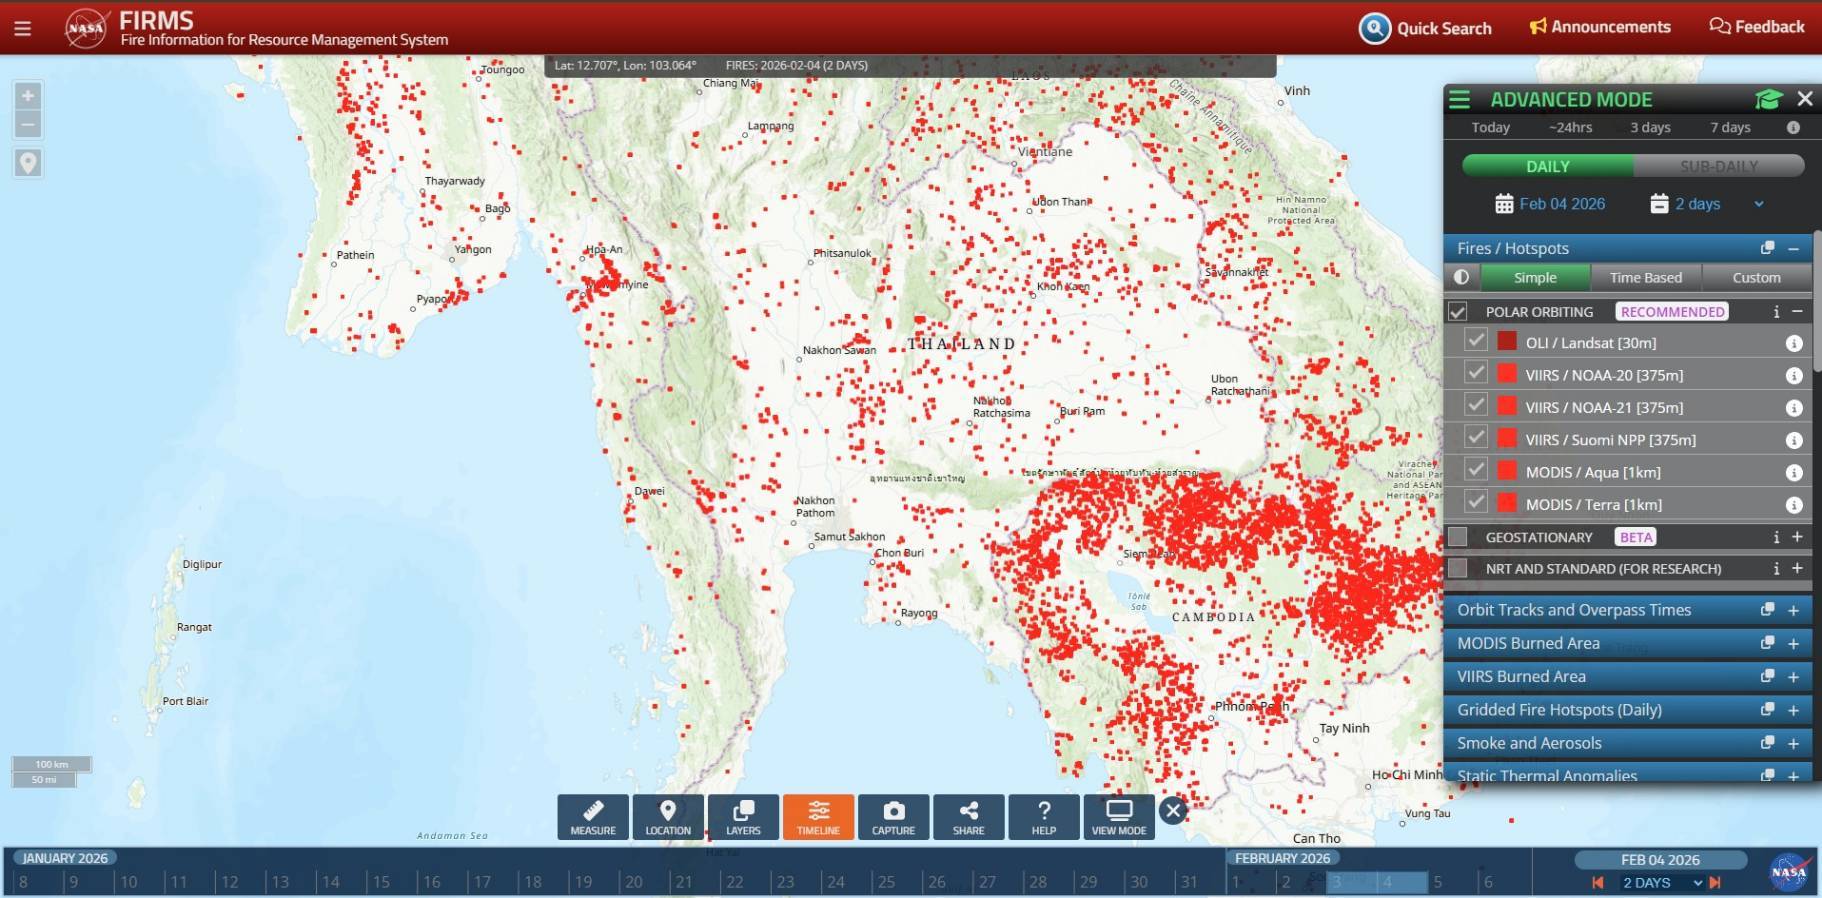Screen dimensions: 1822x898
Task: Toggle the MODIS / Aqua checkbox
Action: (x=1476, y=471)
